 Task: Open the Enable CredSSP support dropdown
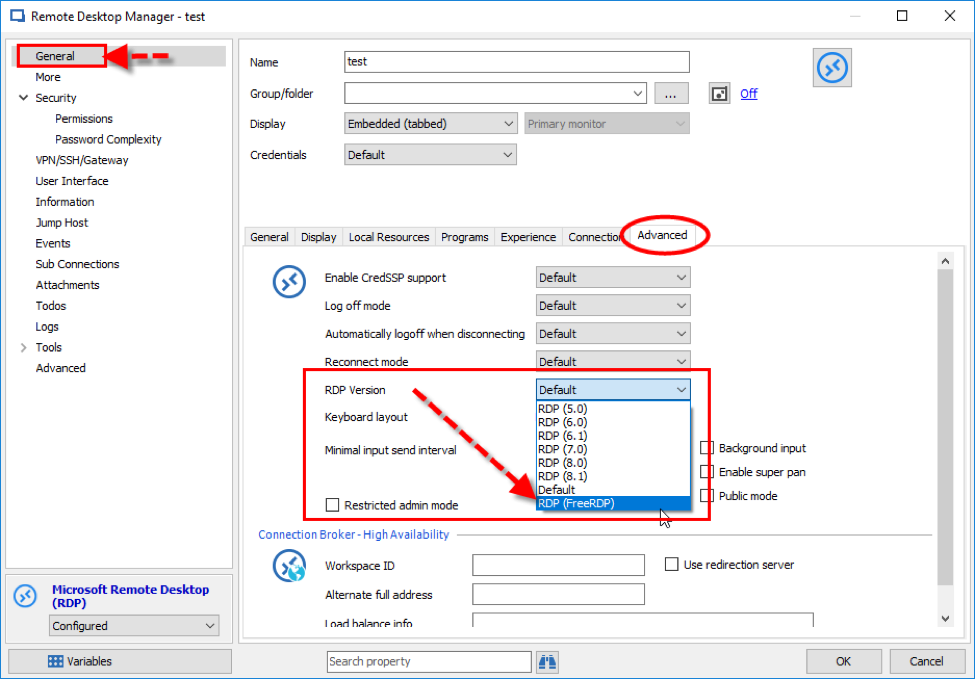613,277
